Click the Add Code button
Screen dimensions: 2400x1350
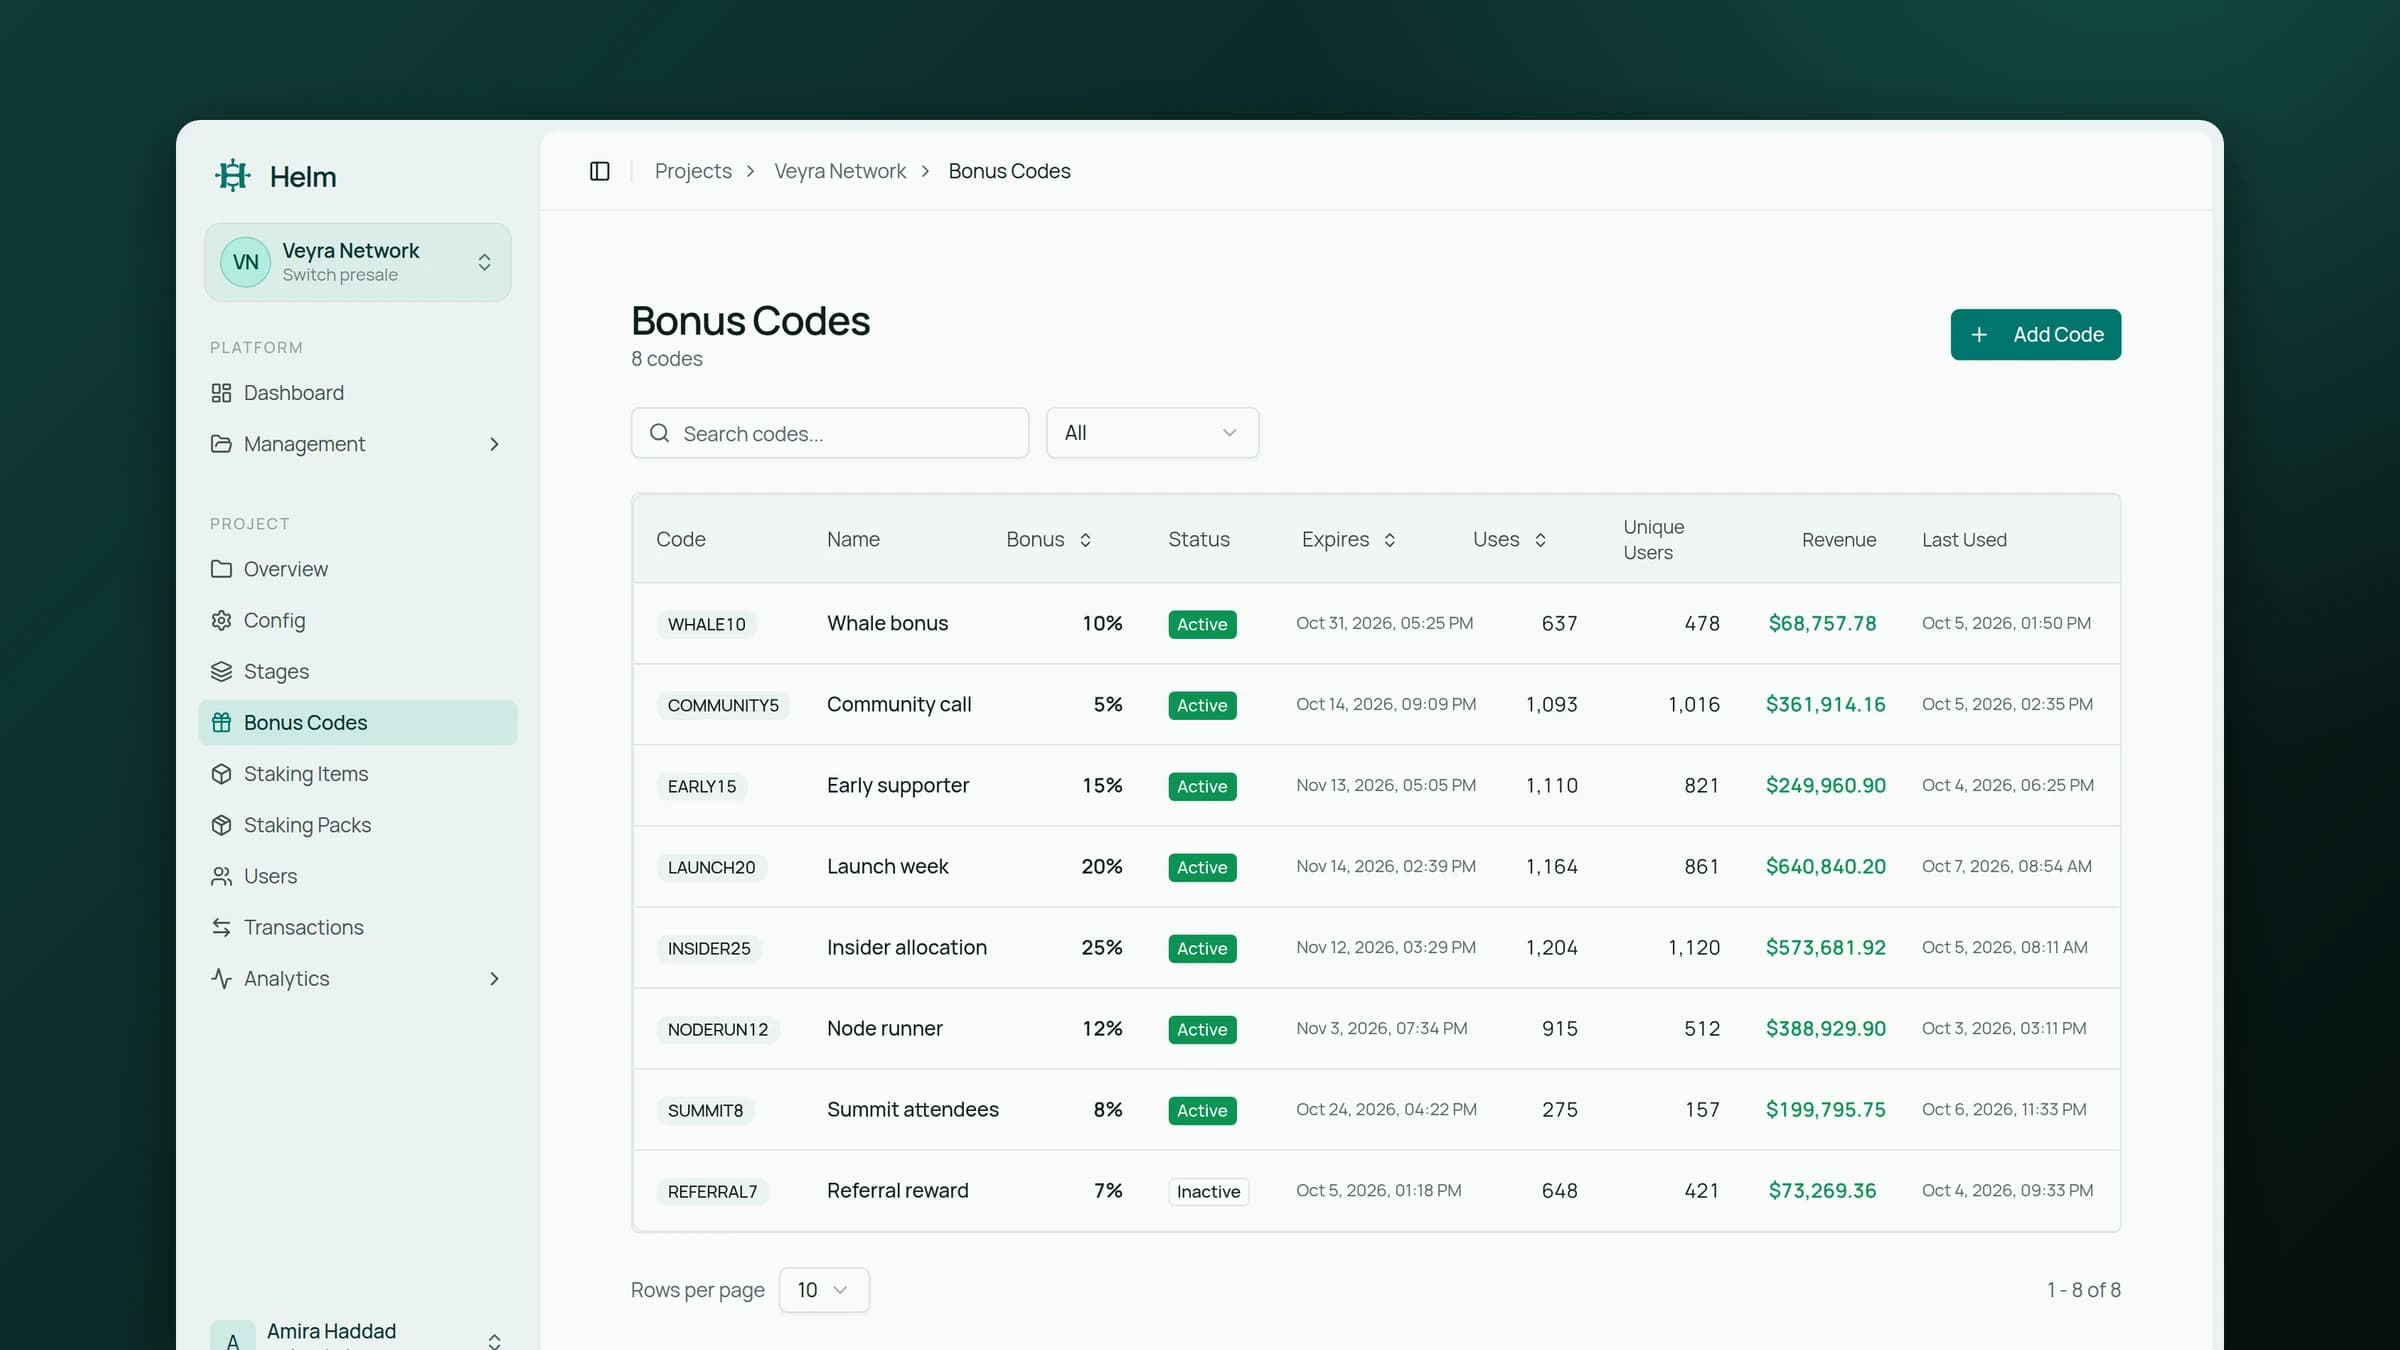click(2035, 334)
